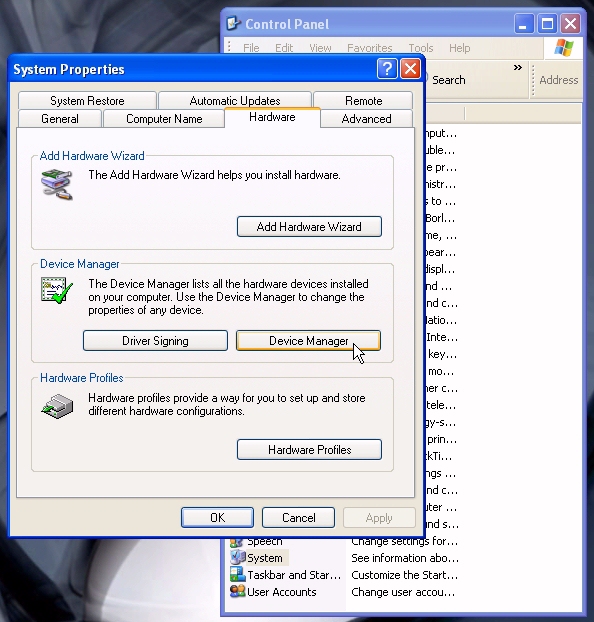Click the Windows flag logo in Control Panel
The height and width of the screenshot is (622, 594).
[x=564, y=48]
